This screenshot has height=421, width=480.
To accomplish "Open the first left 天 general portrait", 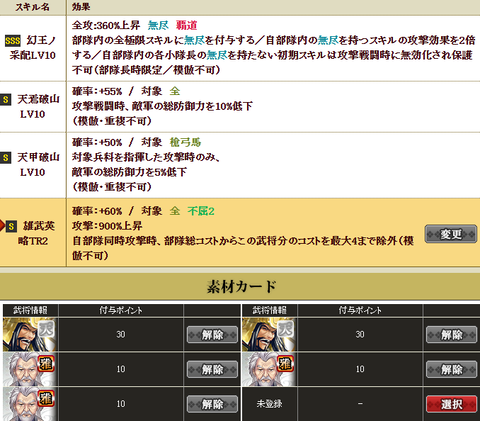I will pyautogui.click(x=30, y=334).
